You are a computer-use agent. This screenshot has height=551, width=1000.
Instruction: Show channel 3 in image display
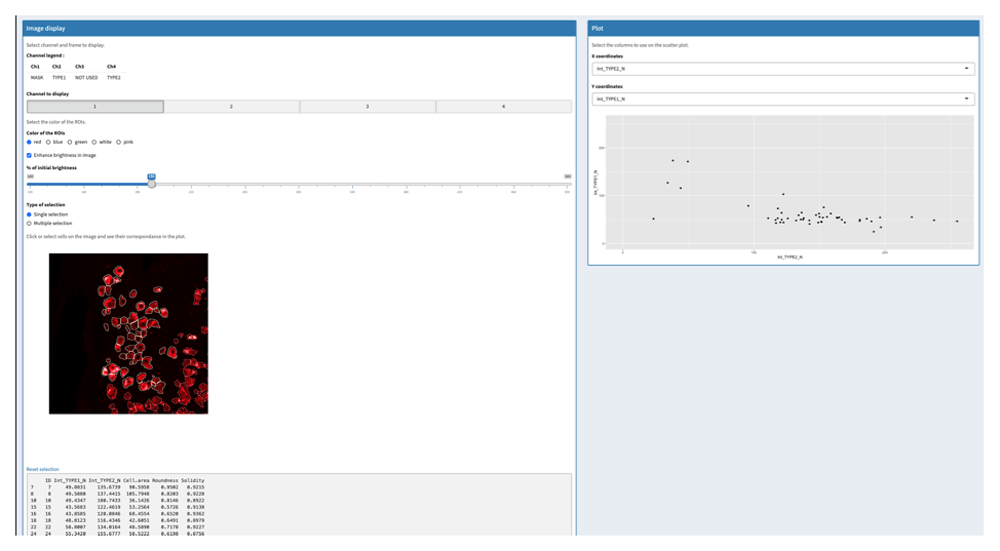[367, 106]
